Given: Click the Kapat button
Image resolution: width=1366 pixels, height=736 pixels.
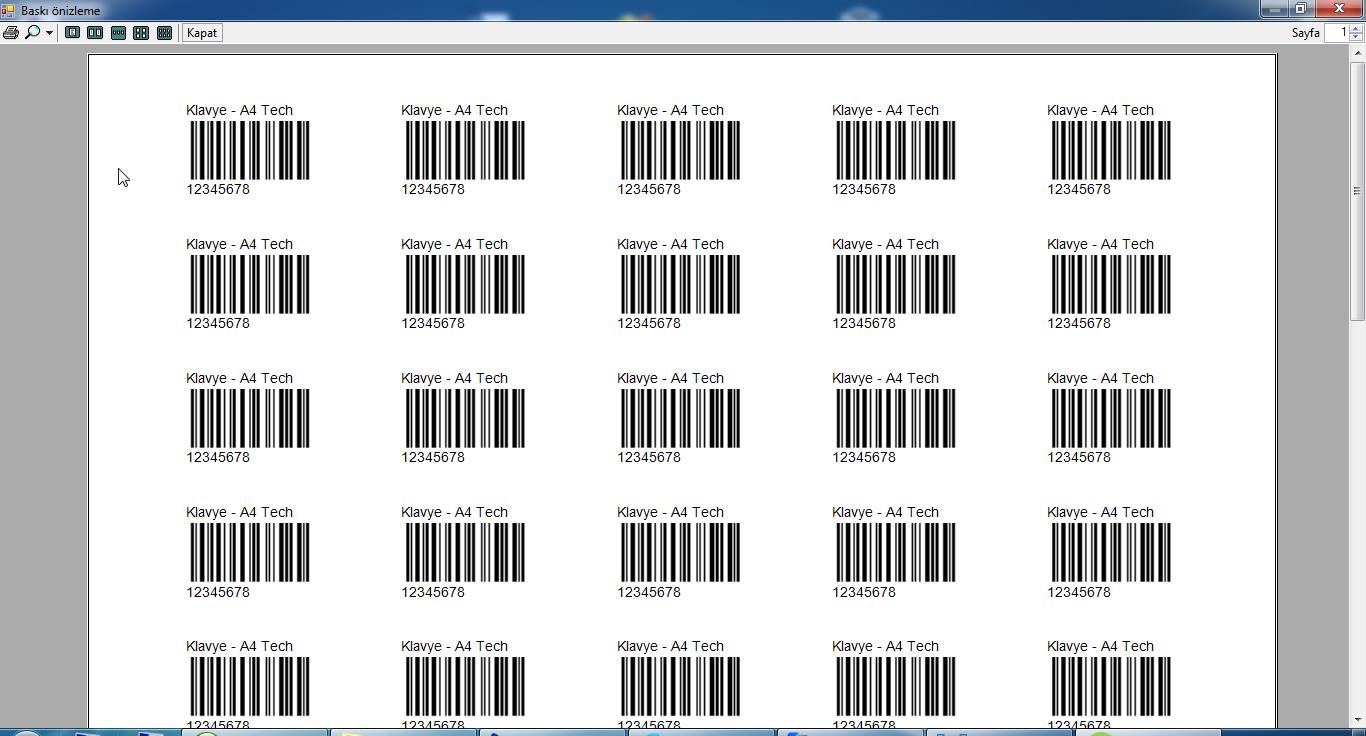Looking at the screenshot, I should [x=202, y=33].
